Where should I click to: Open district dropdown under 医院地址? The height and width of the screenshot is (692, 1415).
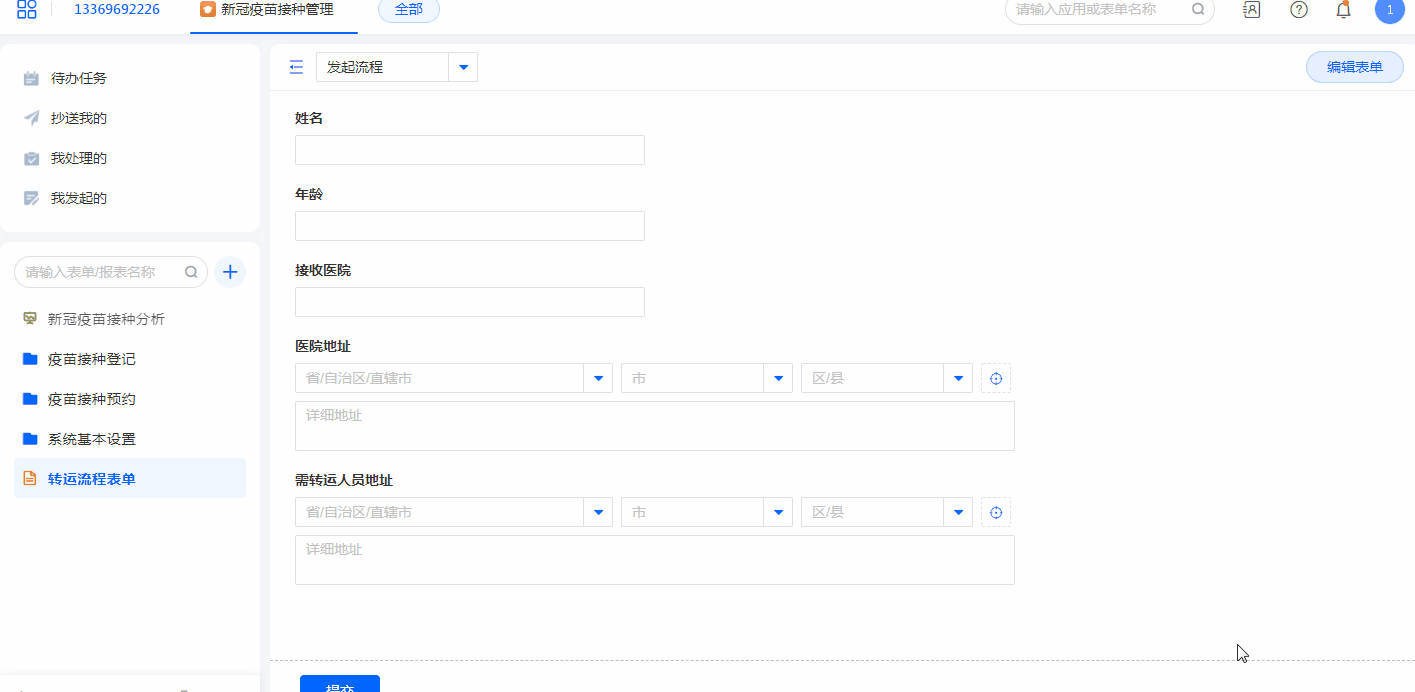pos(958,378)
